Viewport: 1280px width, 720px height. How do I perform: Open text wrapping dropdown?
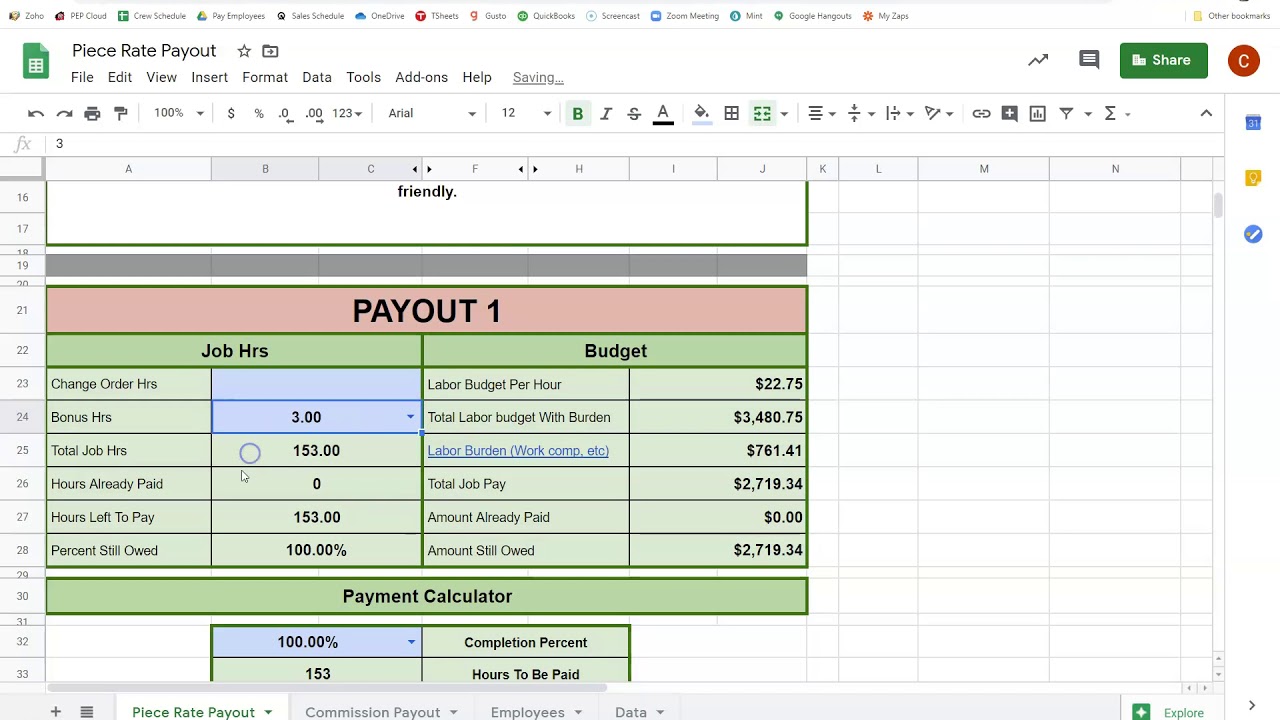pos(899,114)
